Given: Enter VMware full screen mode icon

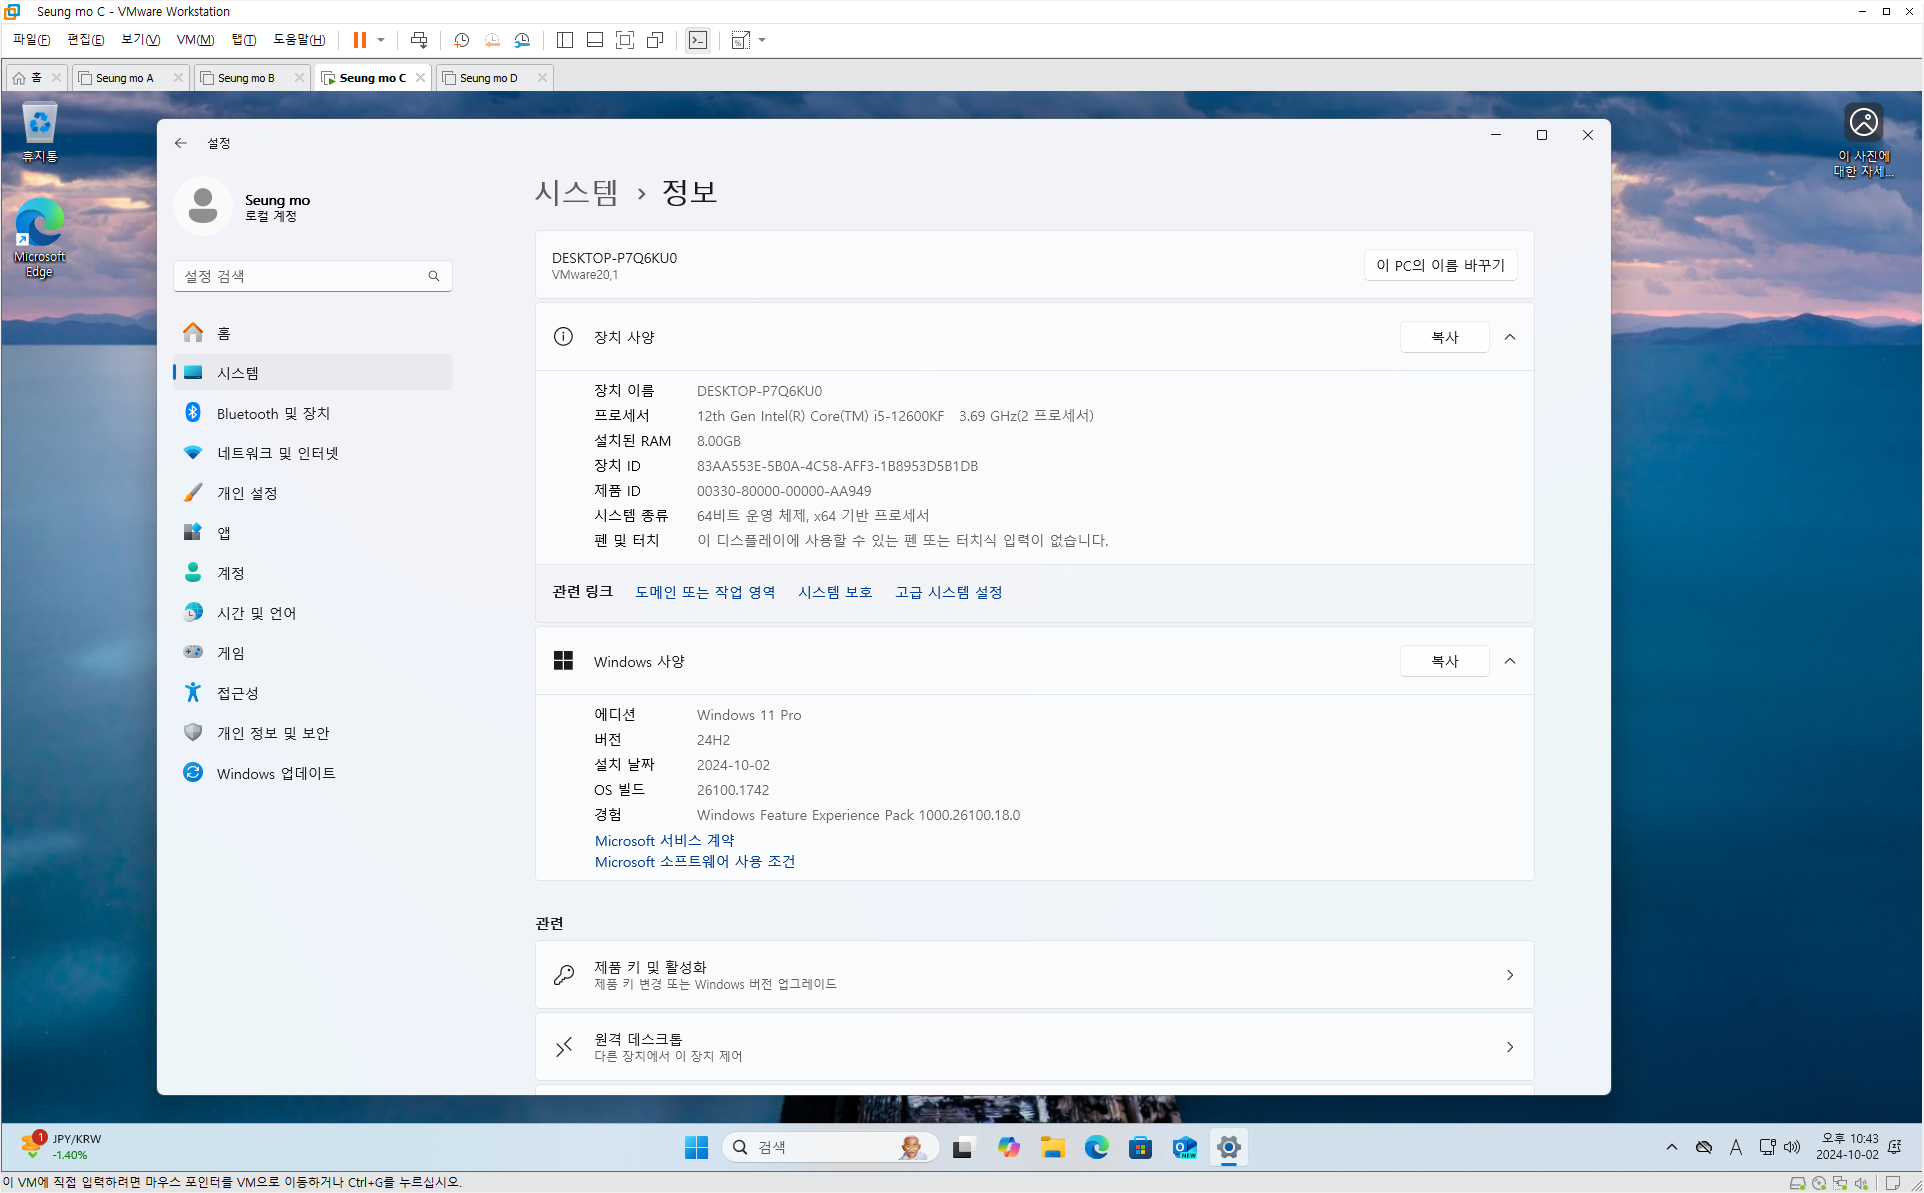Looking at the screenshot, I should [x=625, y=40].
